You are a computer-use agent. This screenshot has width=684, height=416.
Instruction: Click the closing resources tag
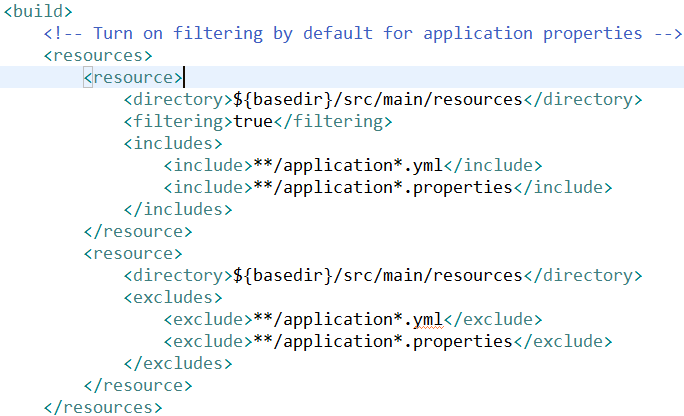(104, 407)
